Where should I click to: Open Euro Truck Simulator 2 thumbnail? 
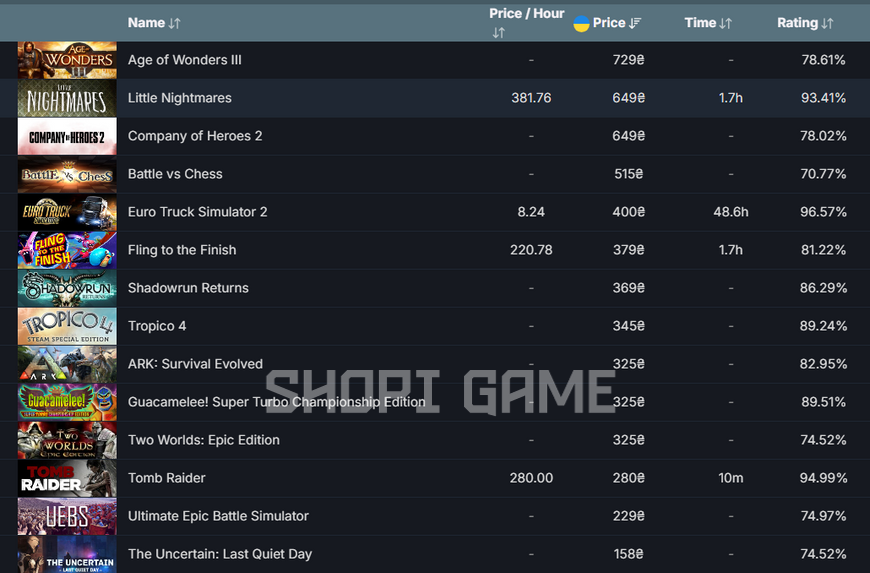tap(67, 212)
